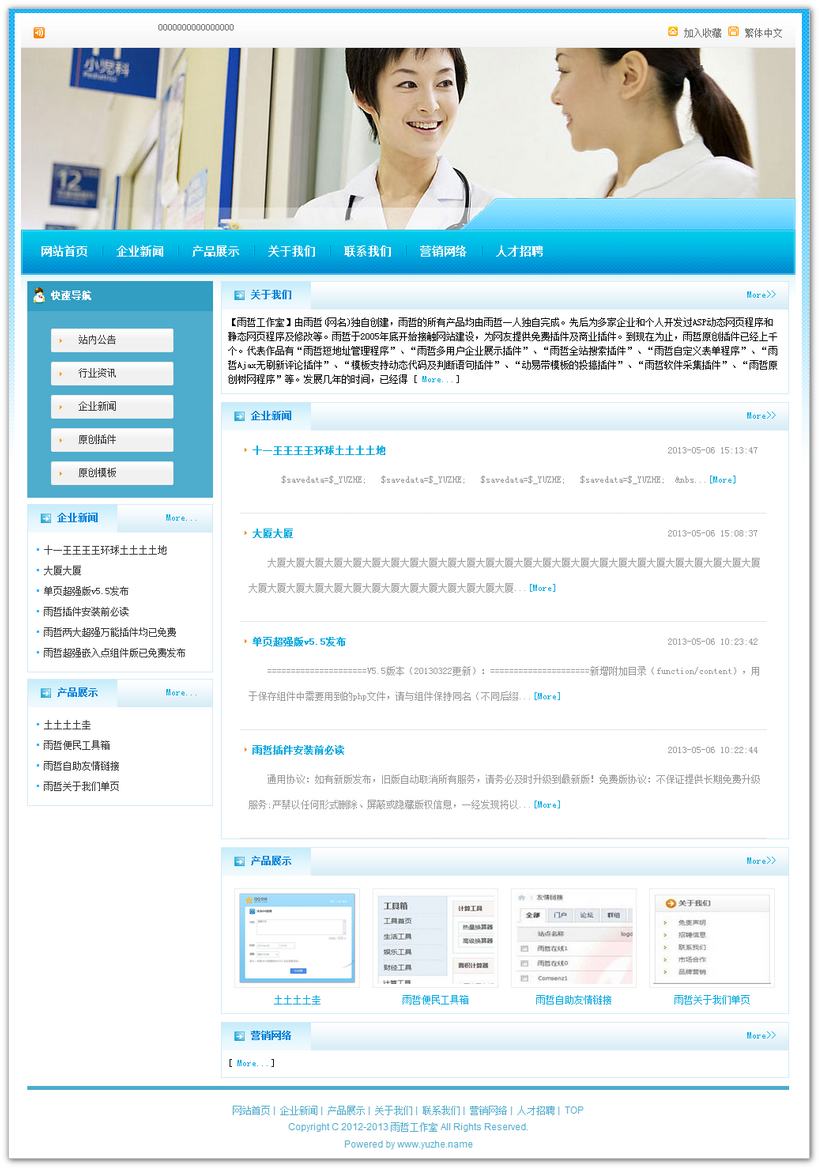Click More in the sidebar 产品展示 header
Viewport: 819px width, 1168px height.
(x=181, y=693)
